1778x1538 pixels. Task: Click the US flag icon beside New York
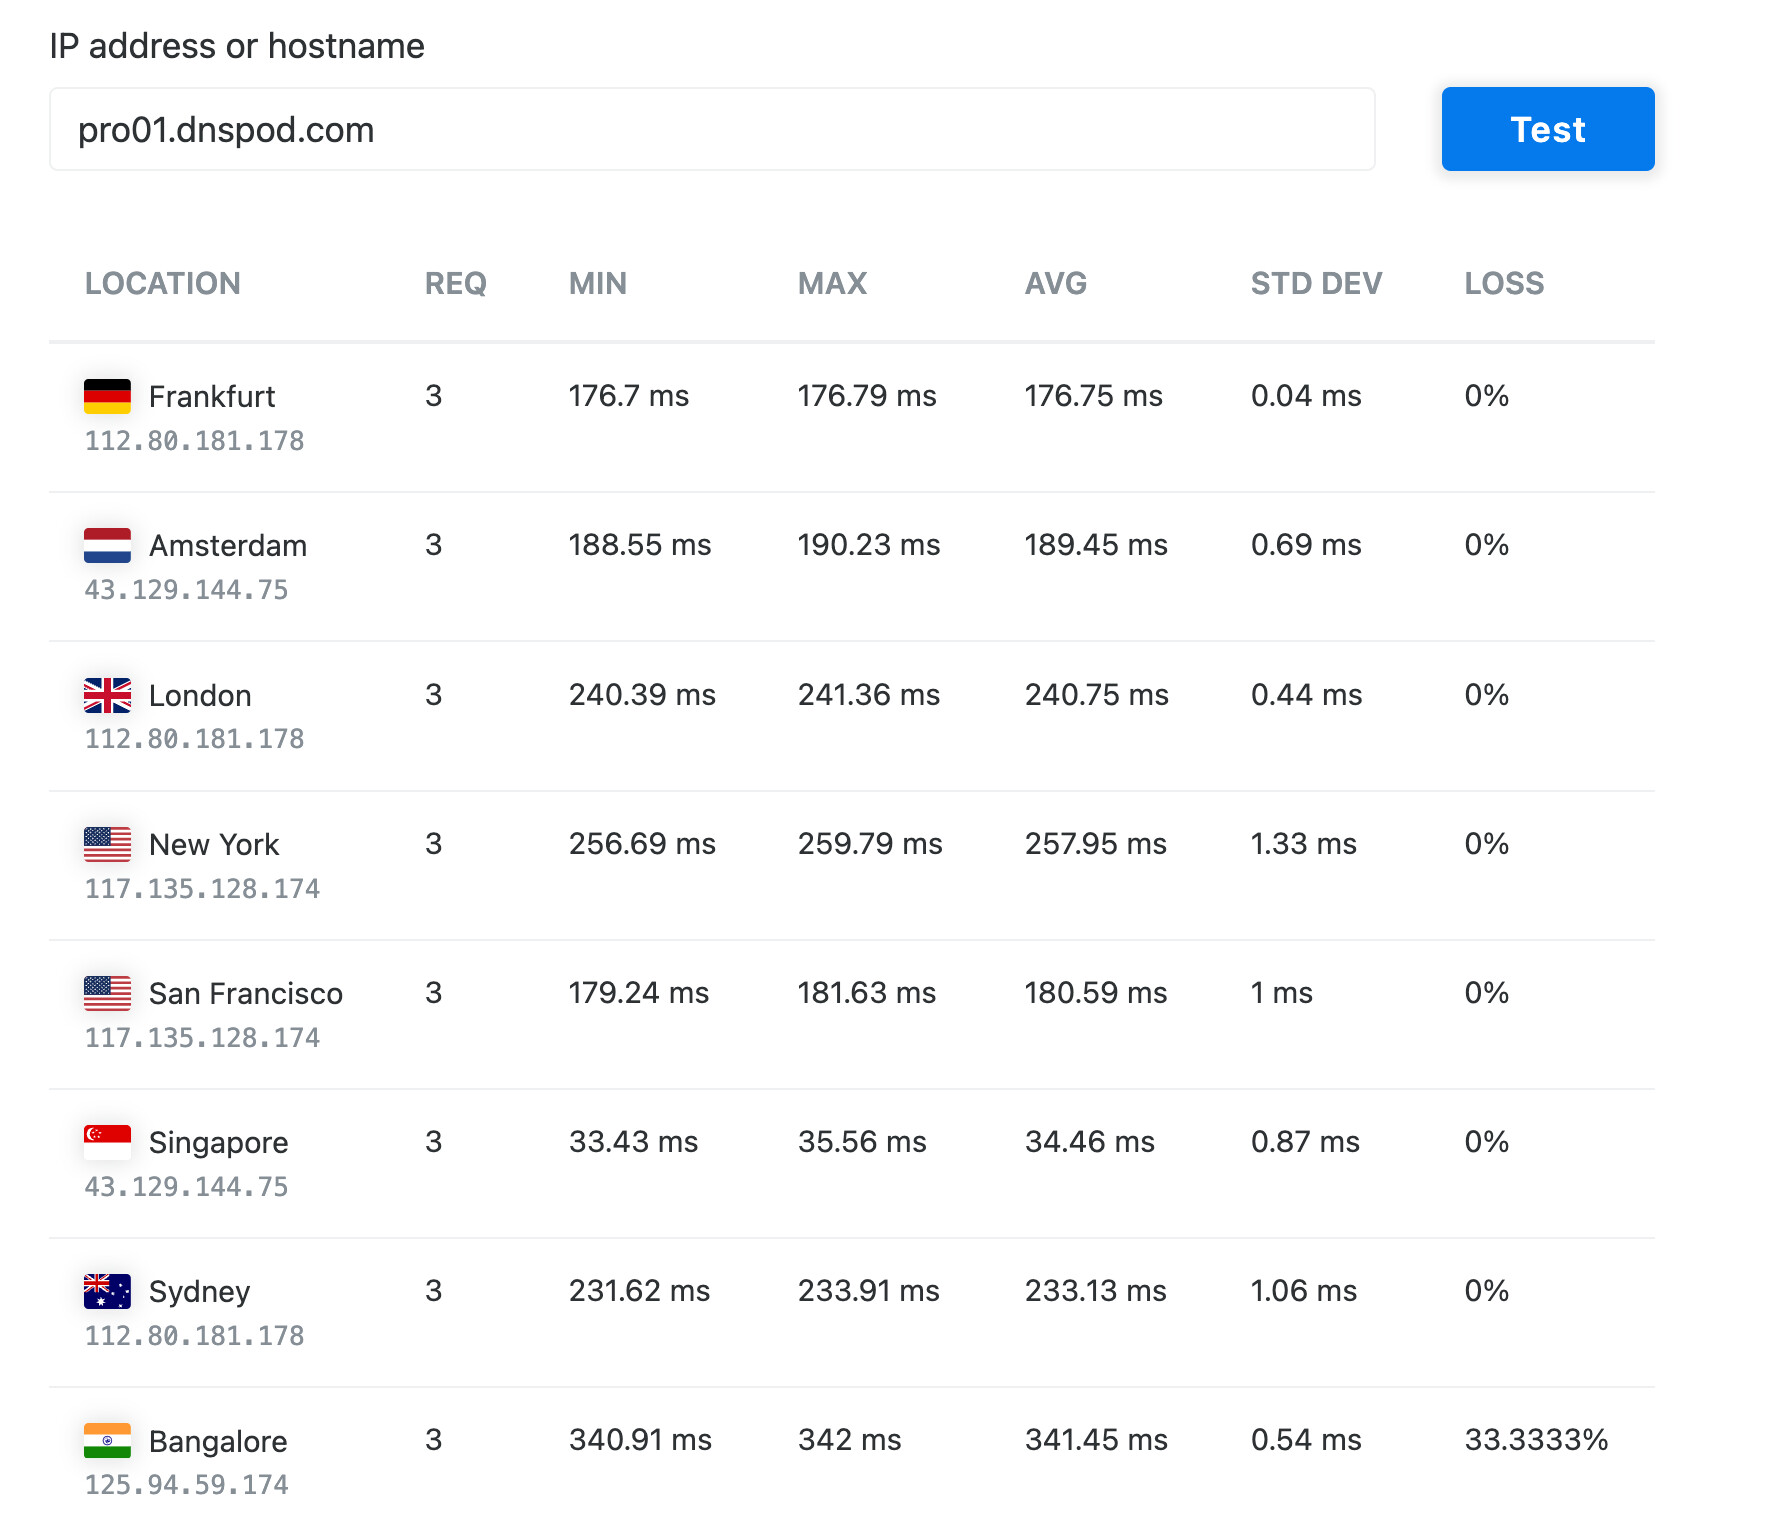(x=107, y=844)
